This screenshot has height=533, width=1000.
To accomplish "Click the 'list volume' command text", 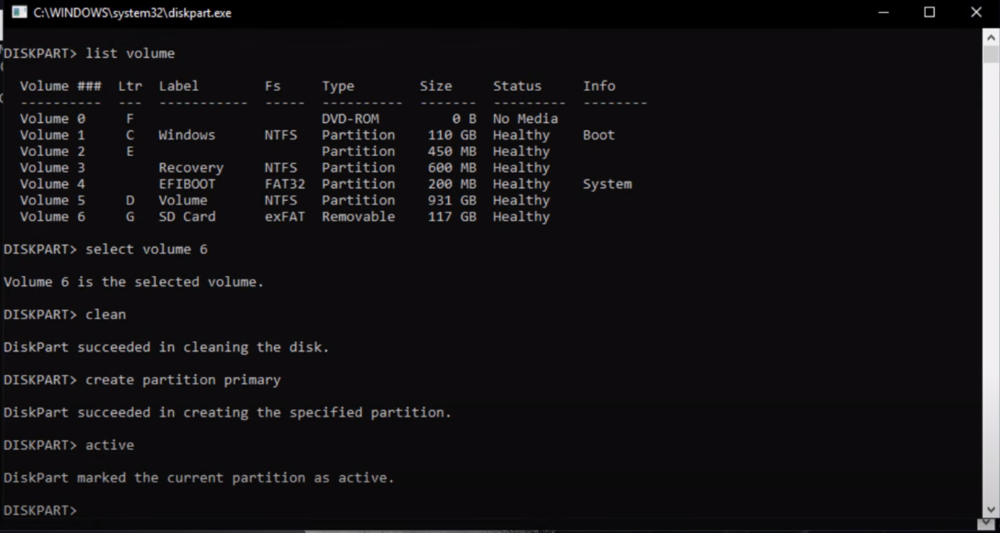I will [x=130, y=53].
